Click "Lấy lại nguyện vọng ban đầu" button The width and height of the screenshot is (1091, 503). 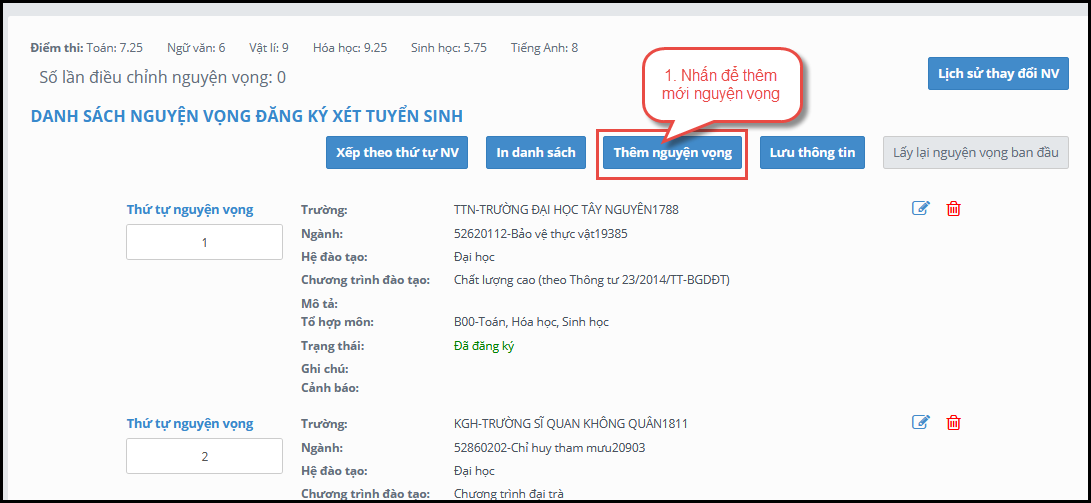click(x=975, y=152)
